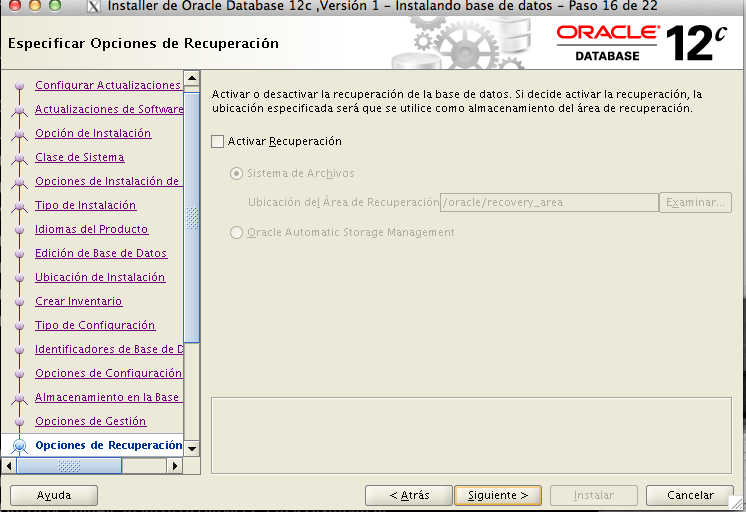Click step bullet icon beside Opciones de Gestión

tap(20, 422)
